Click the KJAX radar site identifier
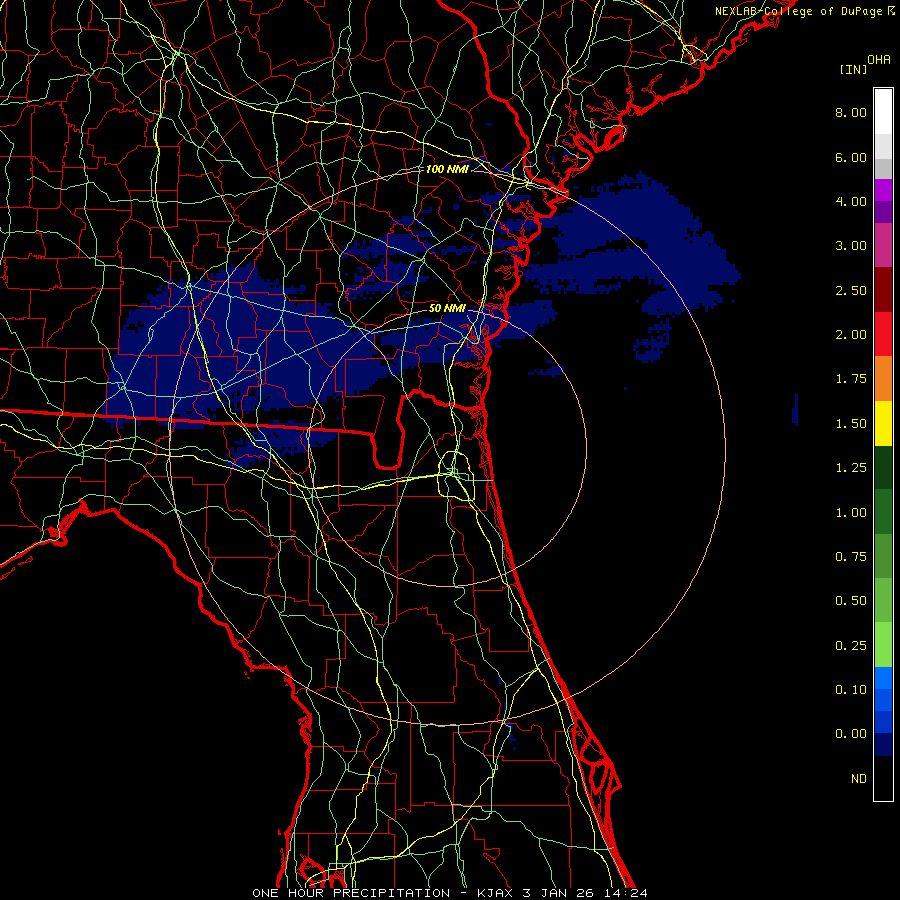900x900 pixels. (496, 893)
